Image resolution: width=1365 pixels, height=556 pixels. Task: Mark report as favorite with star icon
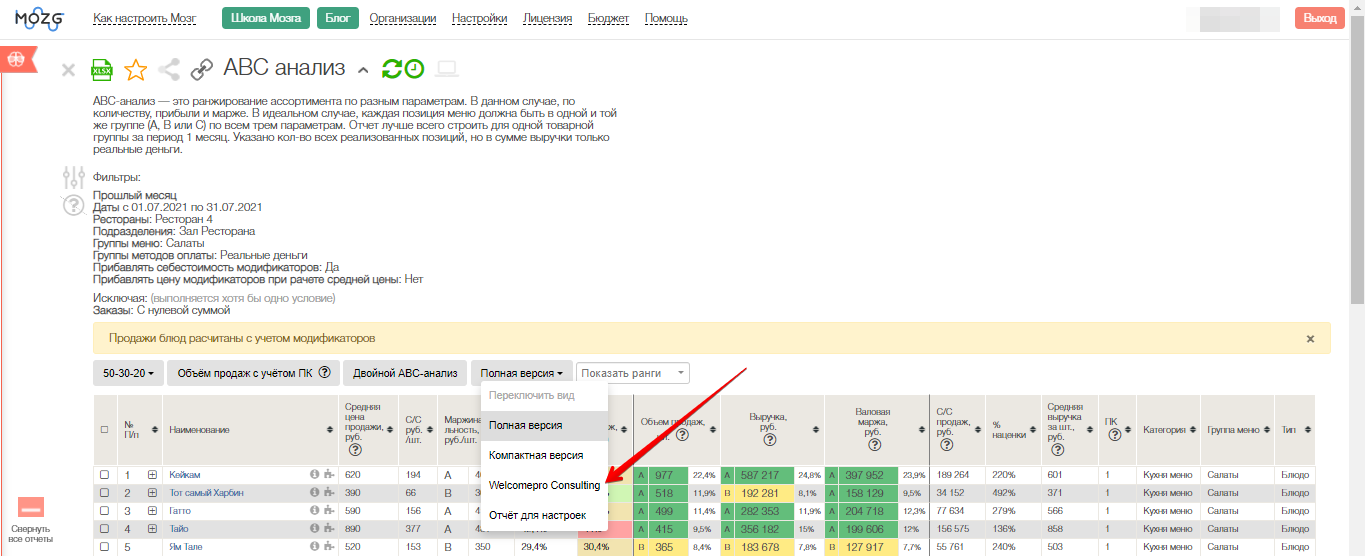pos(135,69)
